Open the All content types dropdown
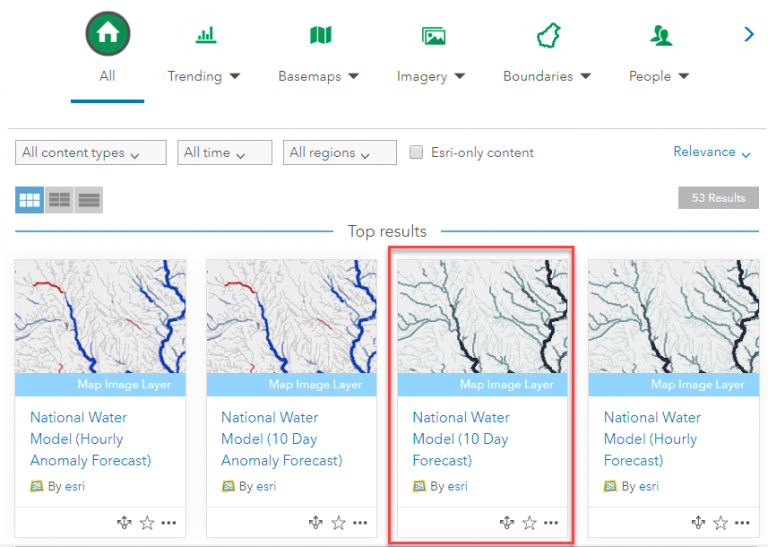 [x=91, y=152]
